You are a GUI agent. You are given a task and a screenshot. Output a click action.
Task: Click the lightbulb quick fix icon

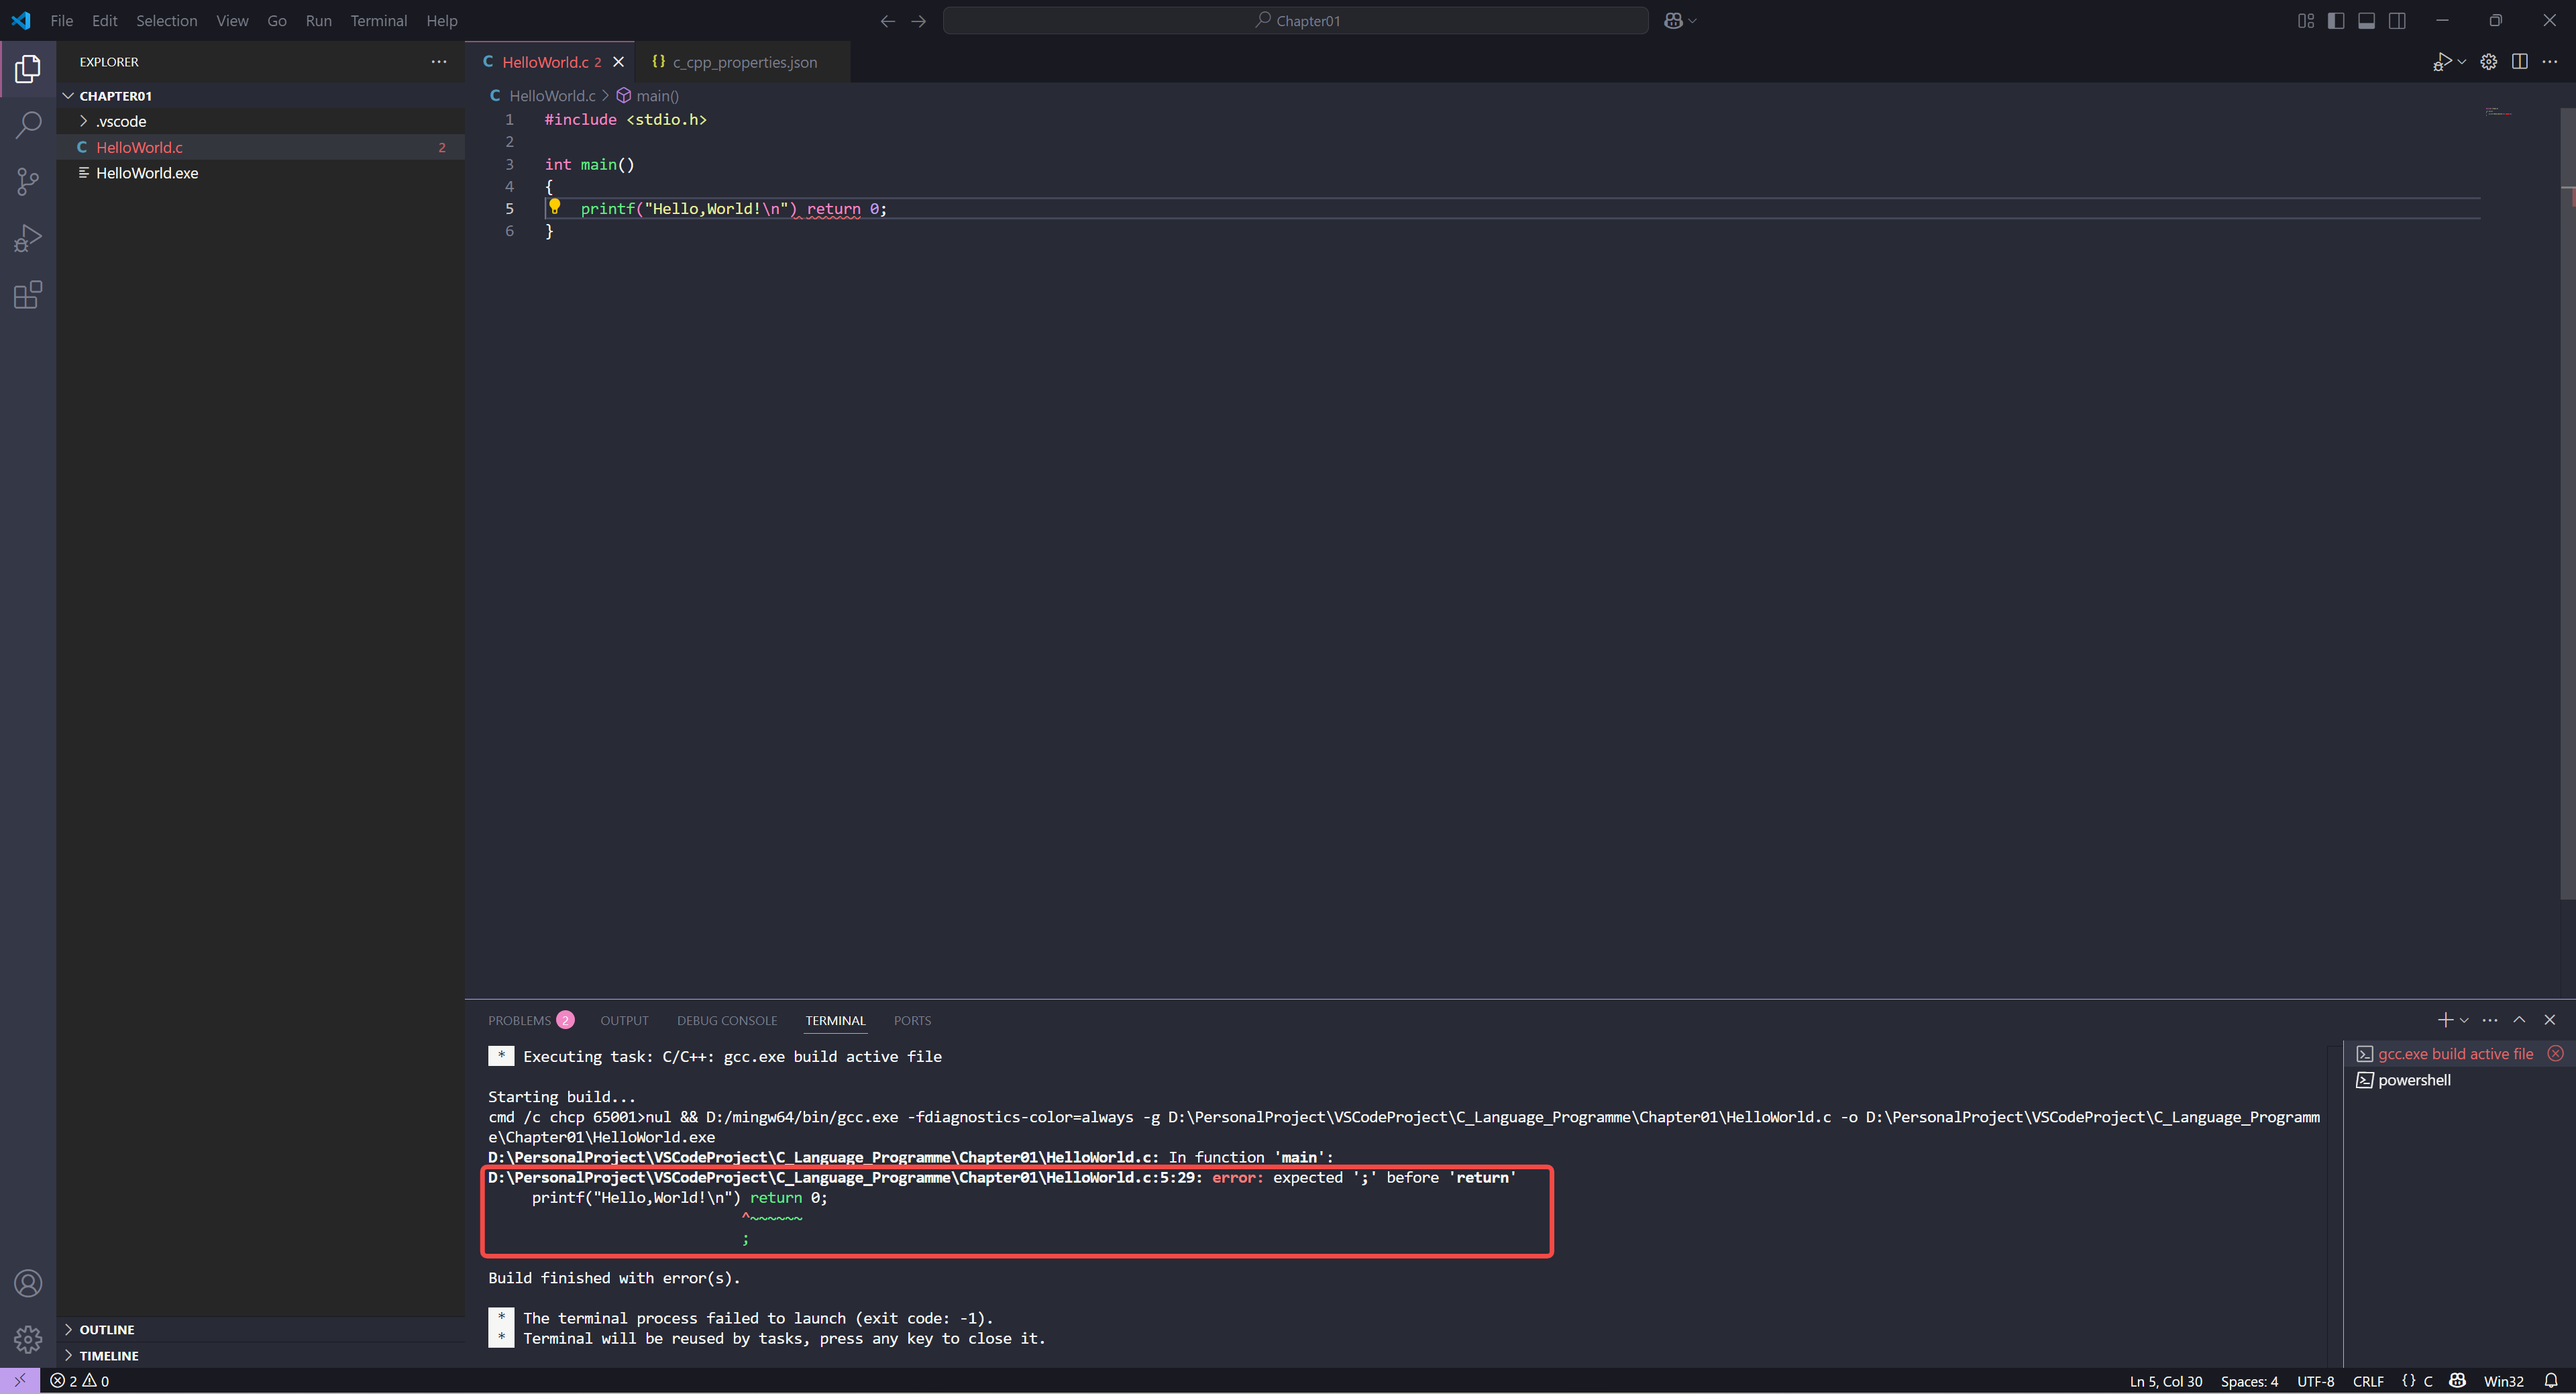555,207
